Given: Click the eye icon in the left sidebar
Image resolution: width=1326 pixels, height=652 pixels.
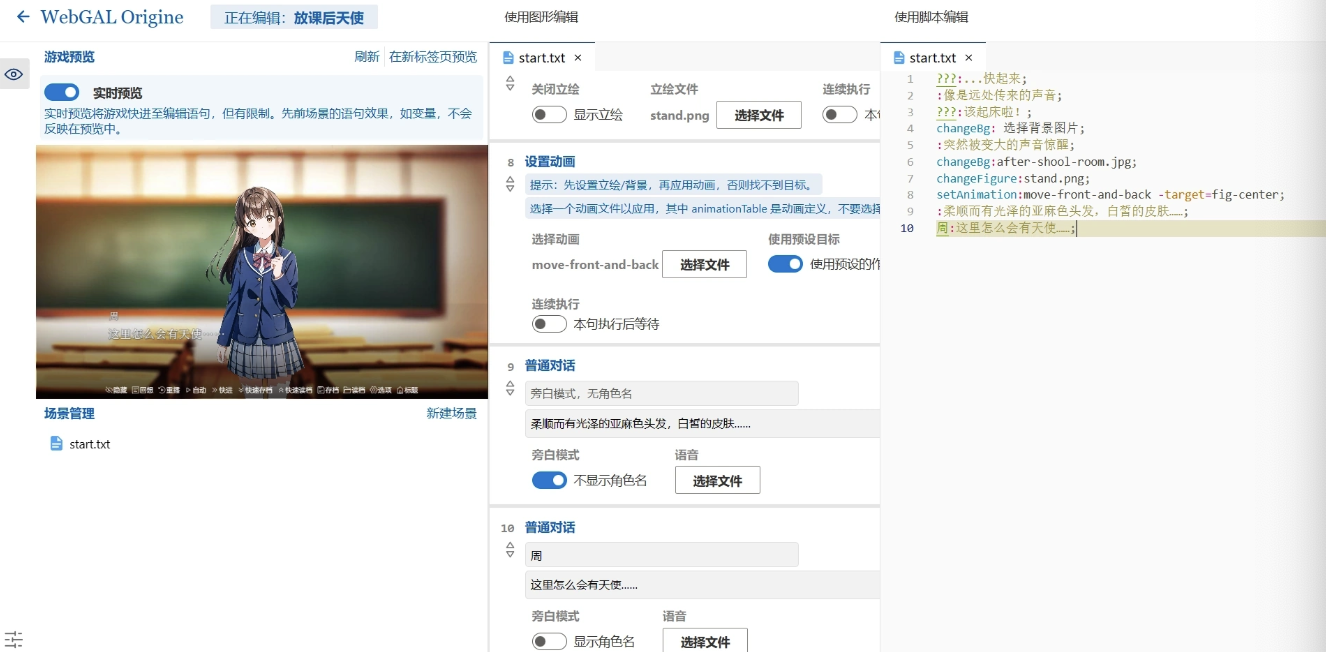Looking at the screenshot, I should tap(14, 74).
